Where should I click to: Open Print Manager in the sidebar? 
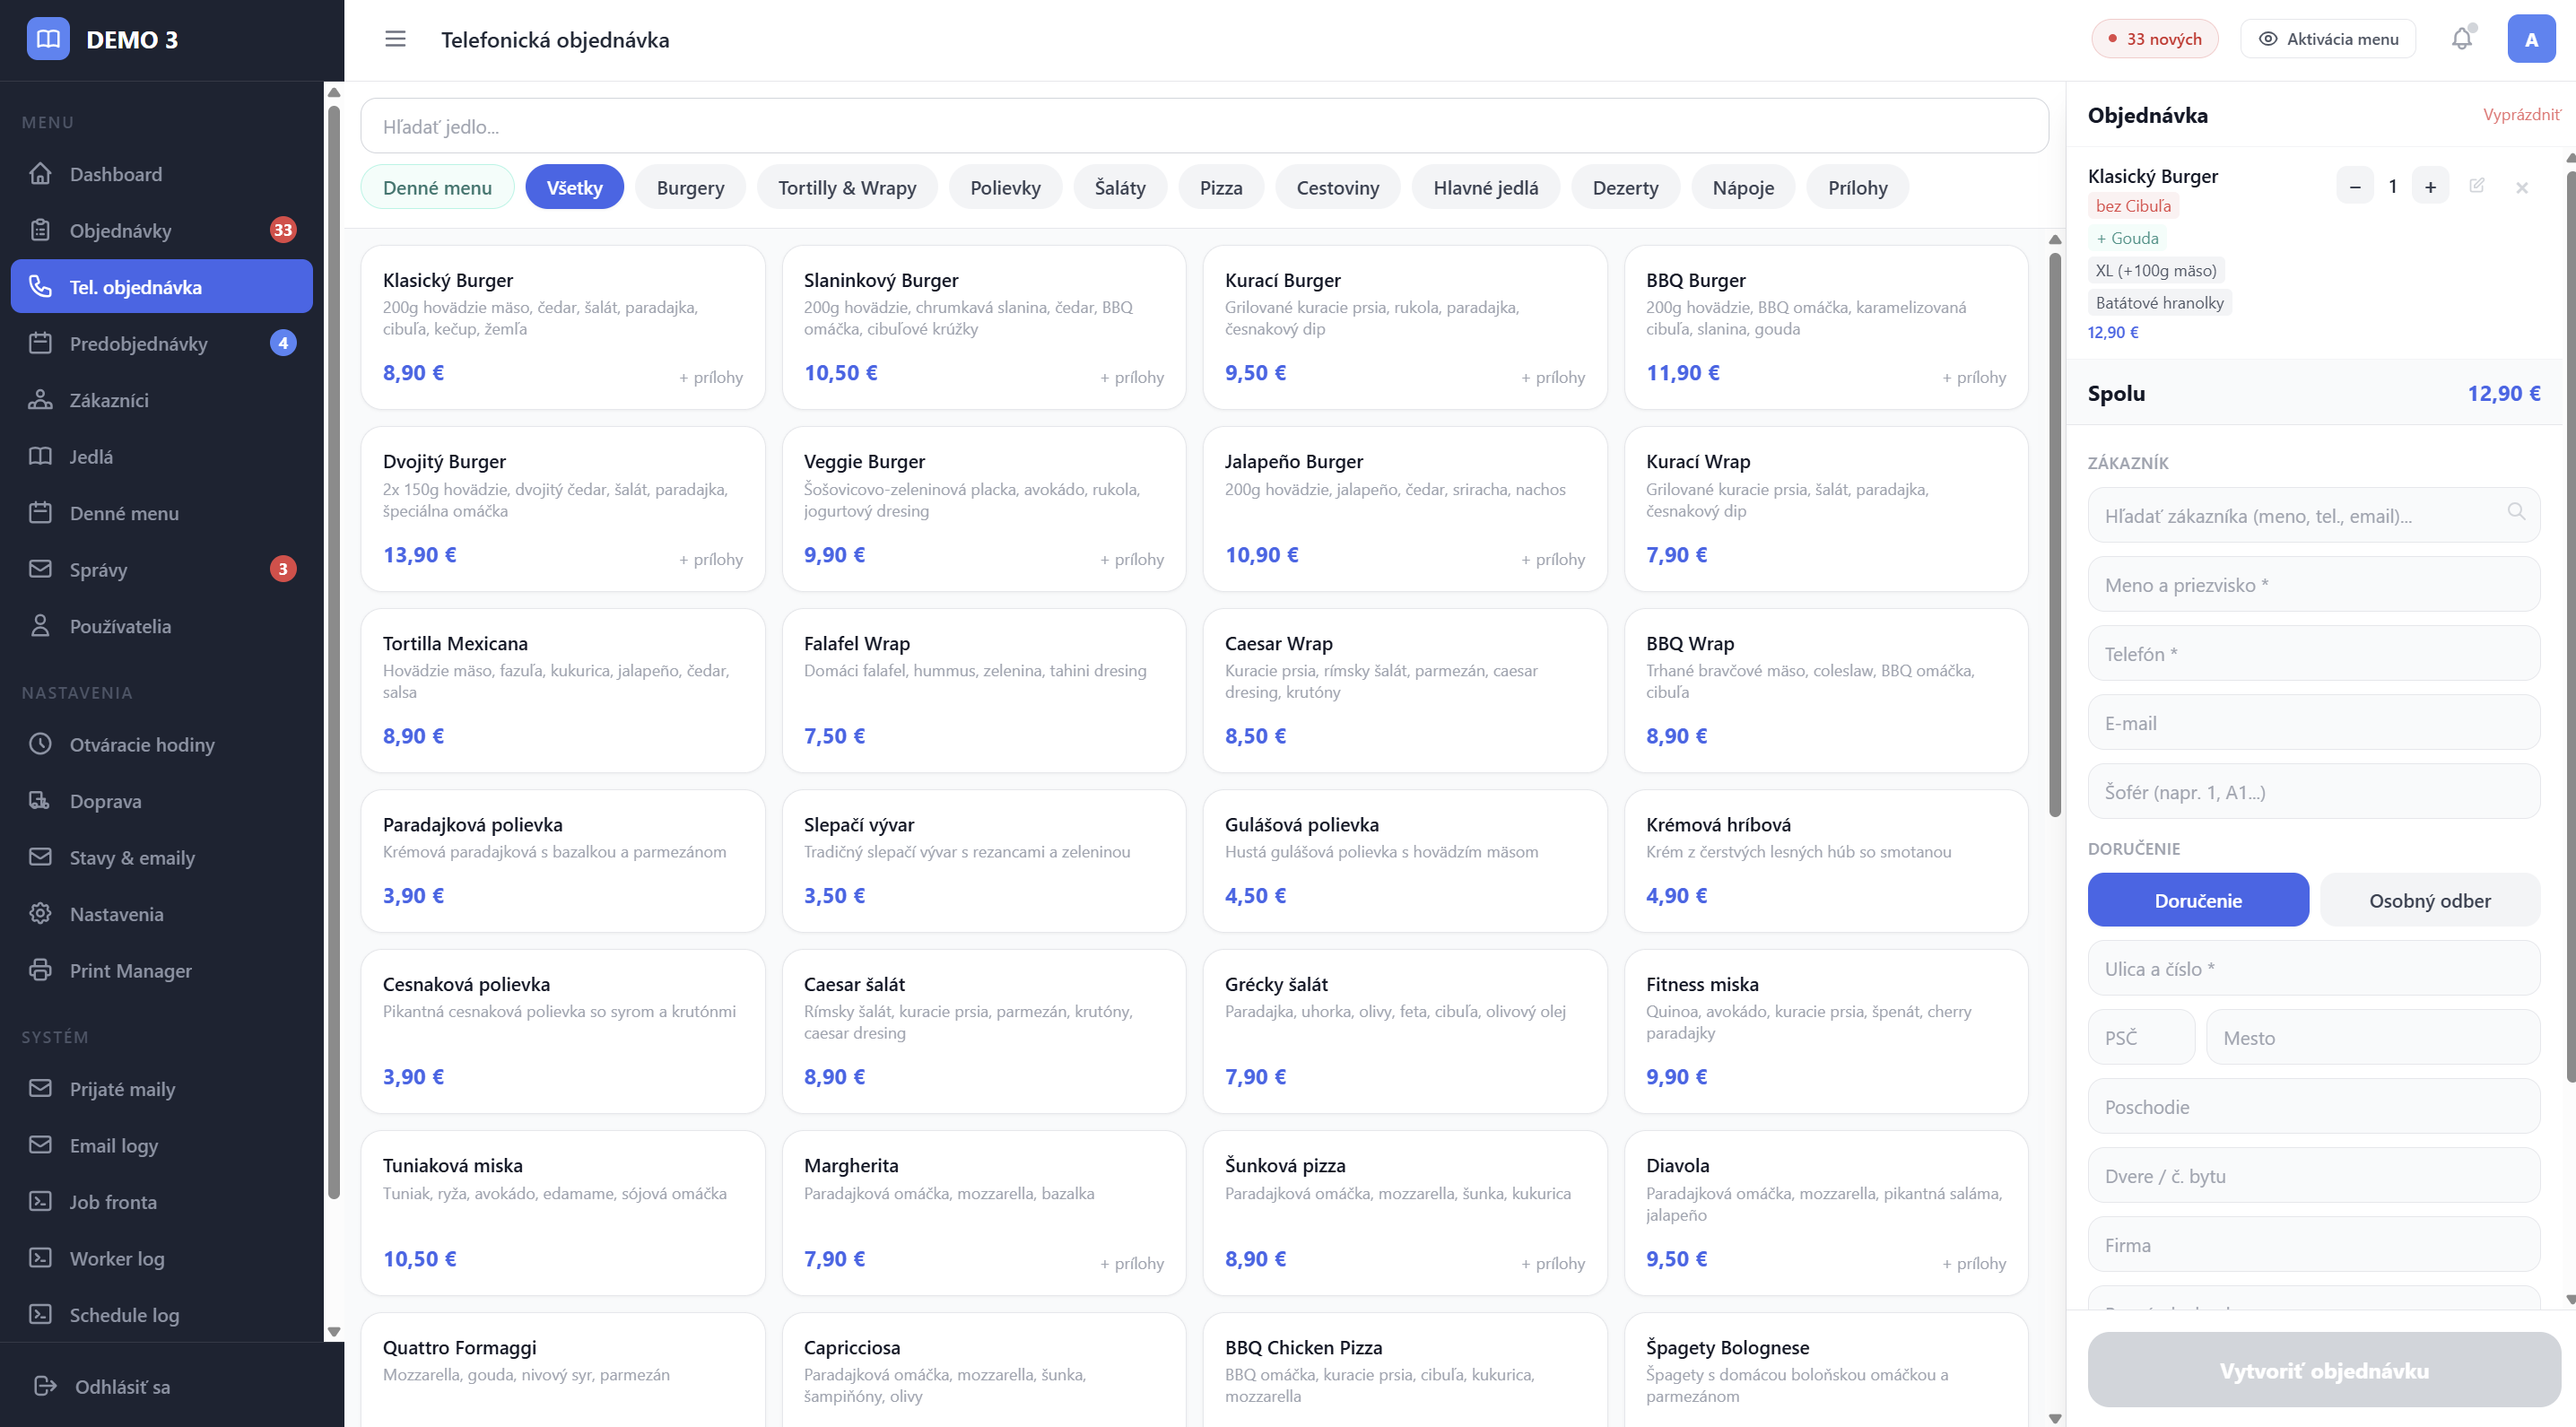[130, 970]
